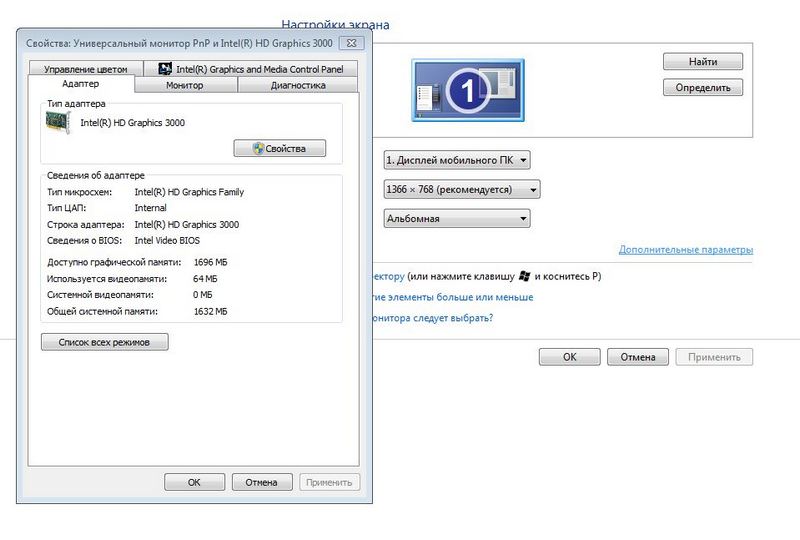
Task: Click the shield icon on the Свойства button
Action: (257, 149)
